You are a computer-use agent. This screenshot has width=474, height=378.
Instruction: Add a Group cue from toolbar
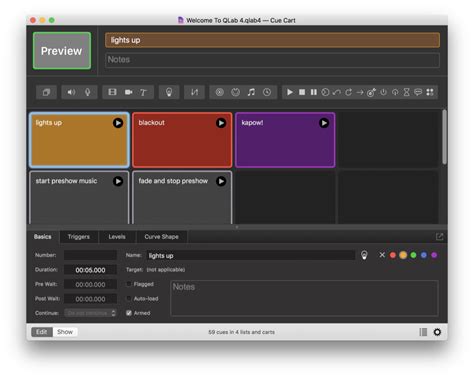coord(46,92)
